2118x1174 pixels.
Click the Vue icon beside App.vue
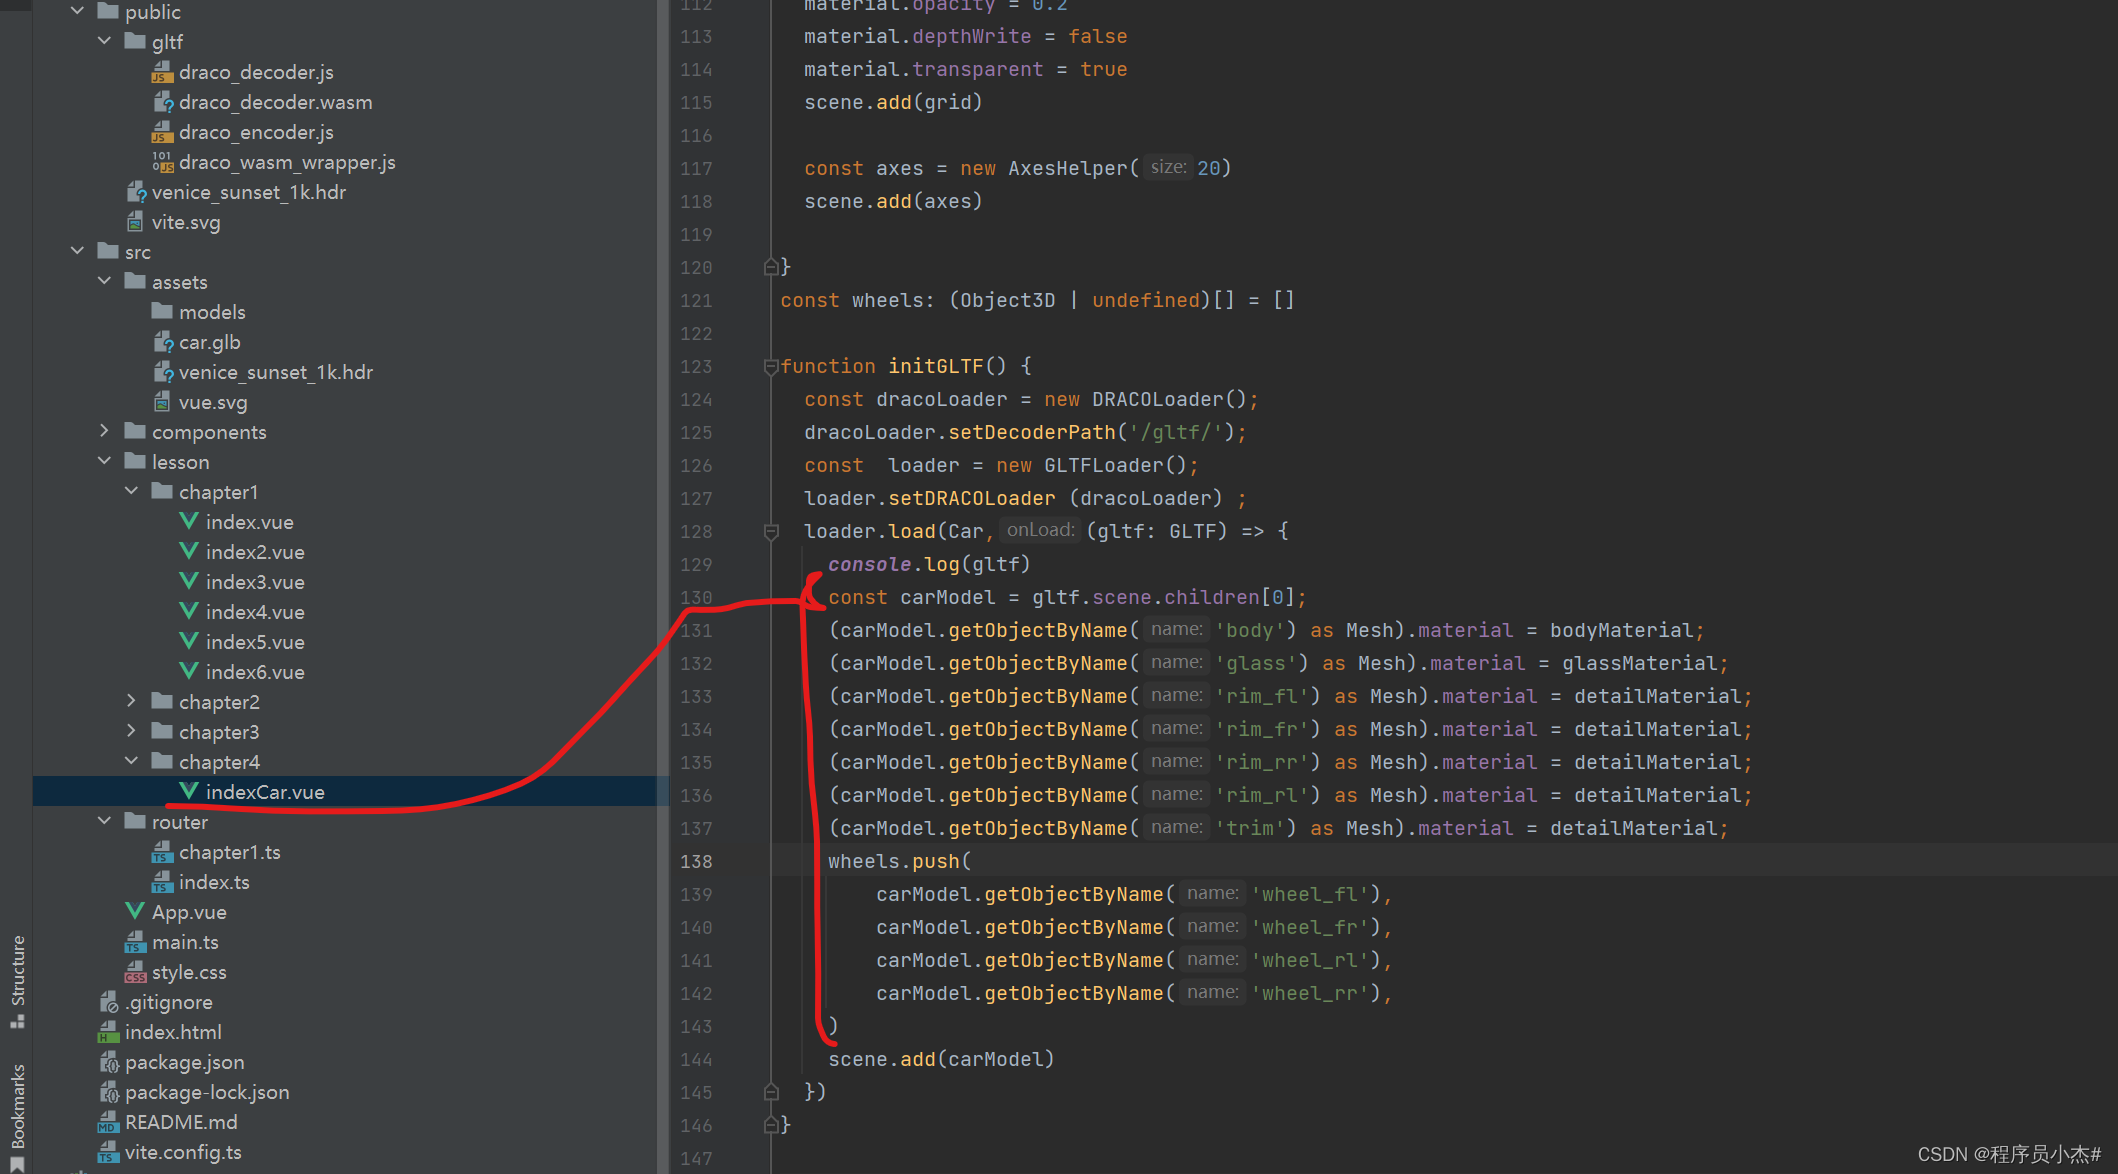point(135,911)
